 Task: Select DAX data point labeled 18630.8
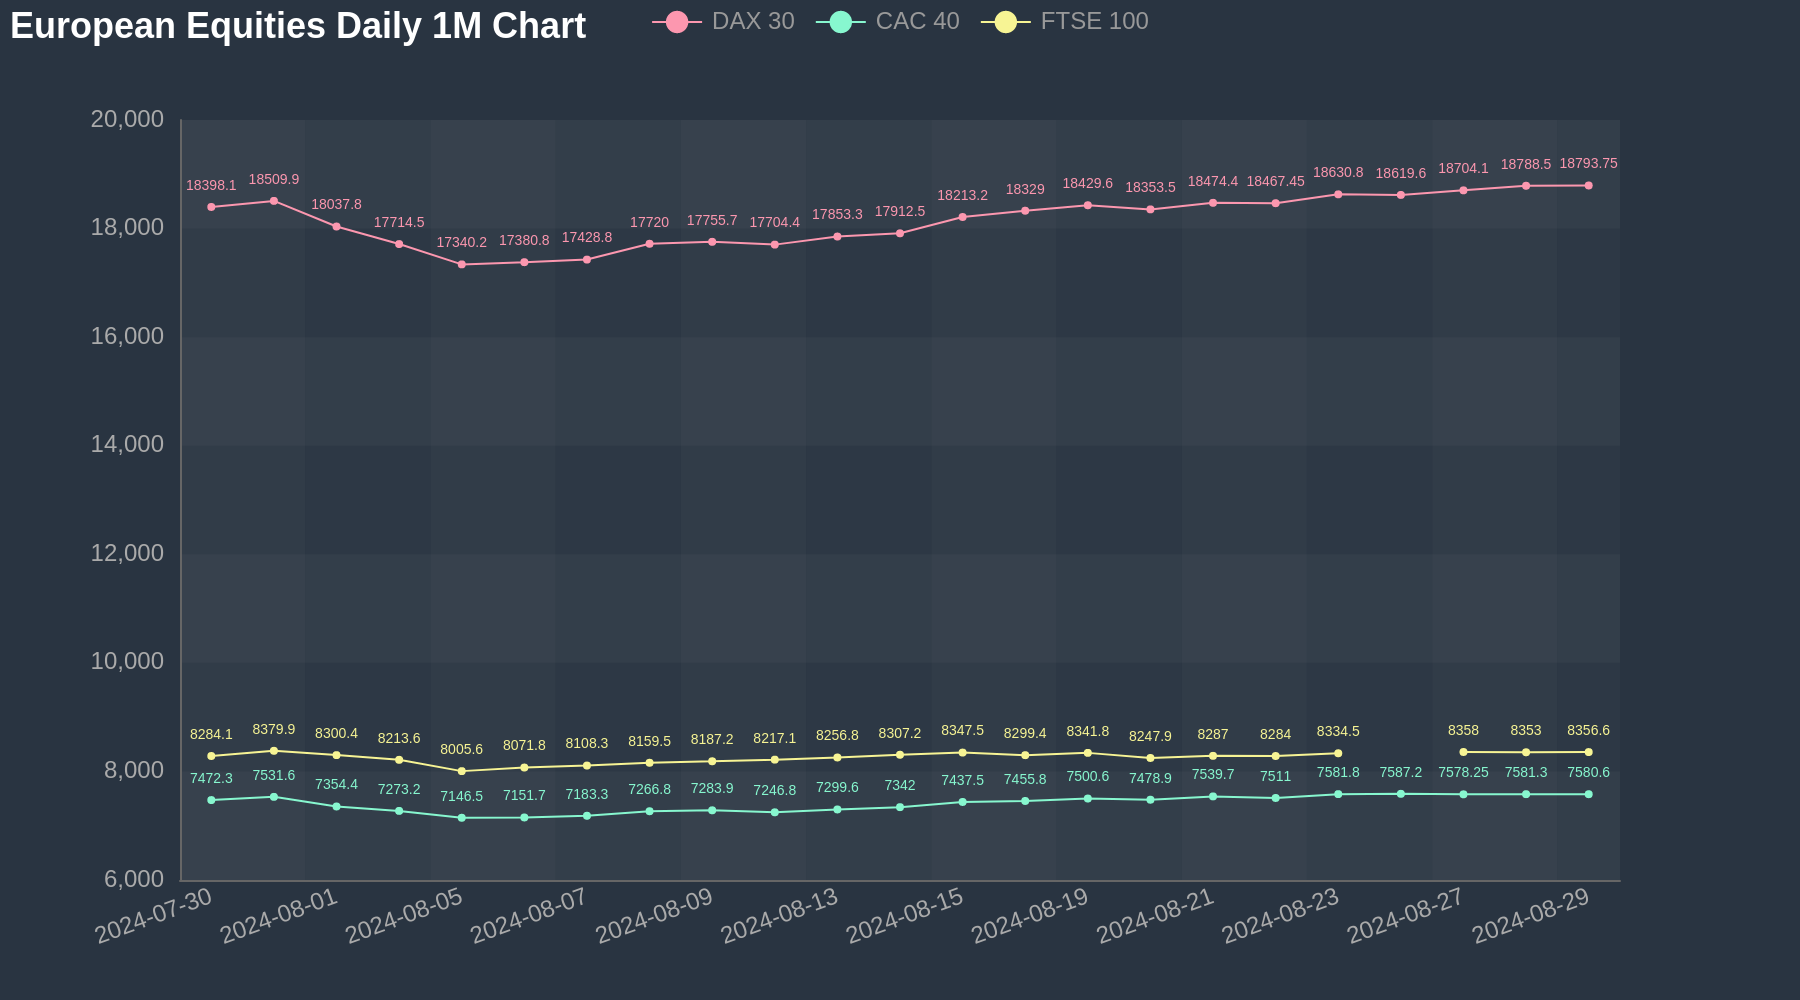click(1338, 194)
